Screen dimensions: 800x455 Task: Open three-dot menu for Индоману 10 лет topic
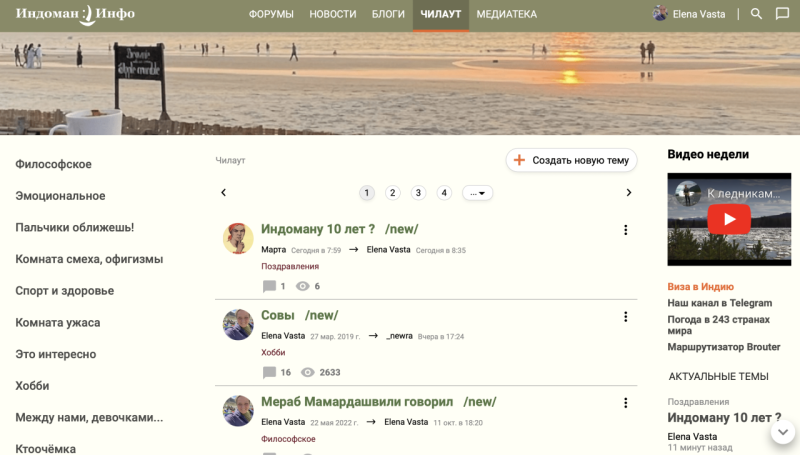click(x=626, y=230)
